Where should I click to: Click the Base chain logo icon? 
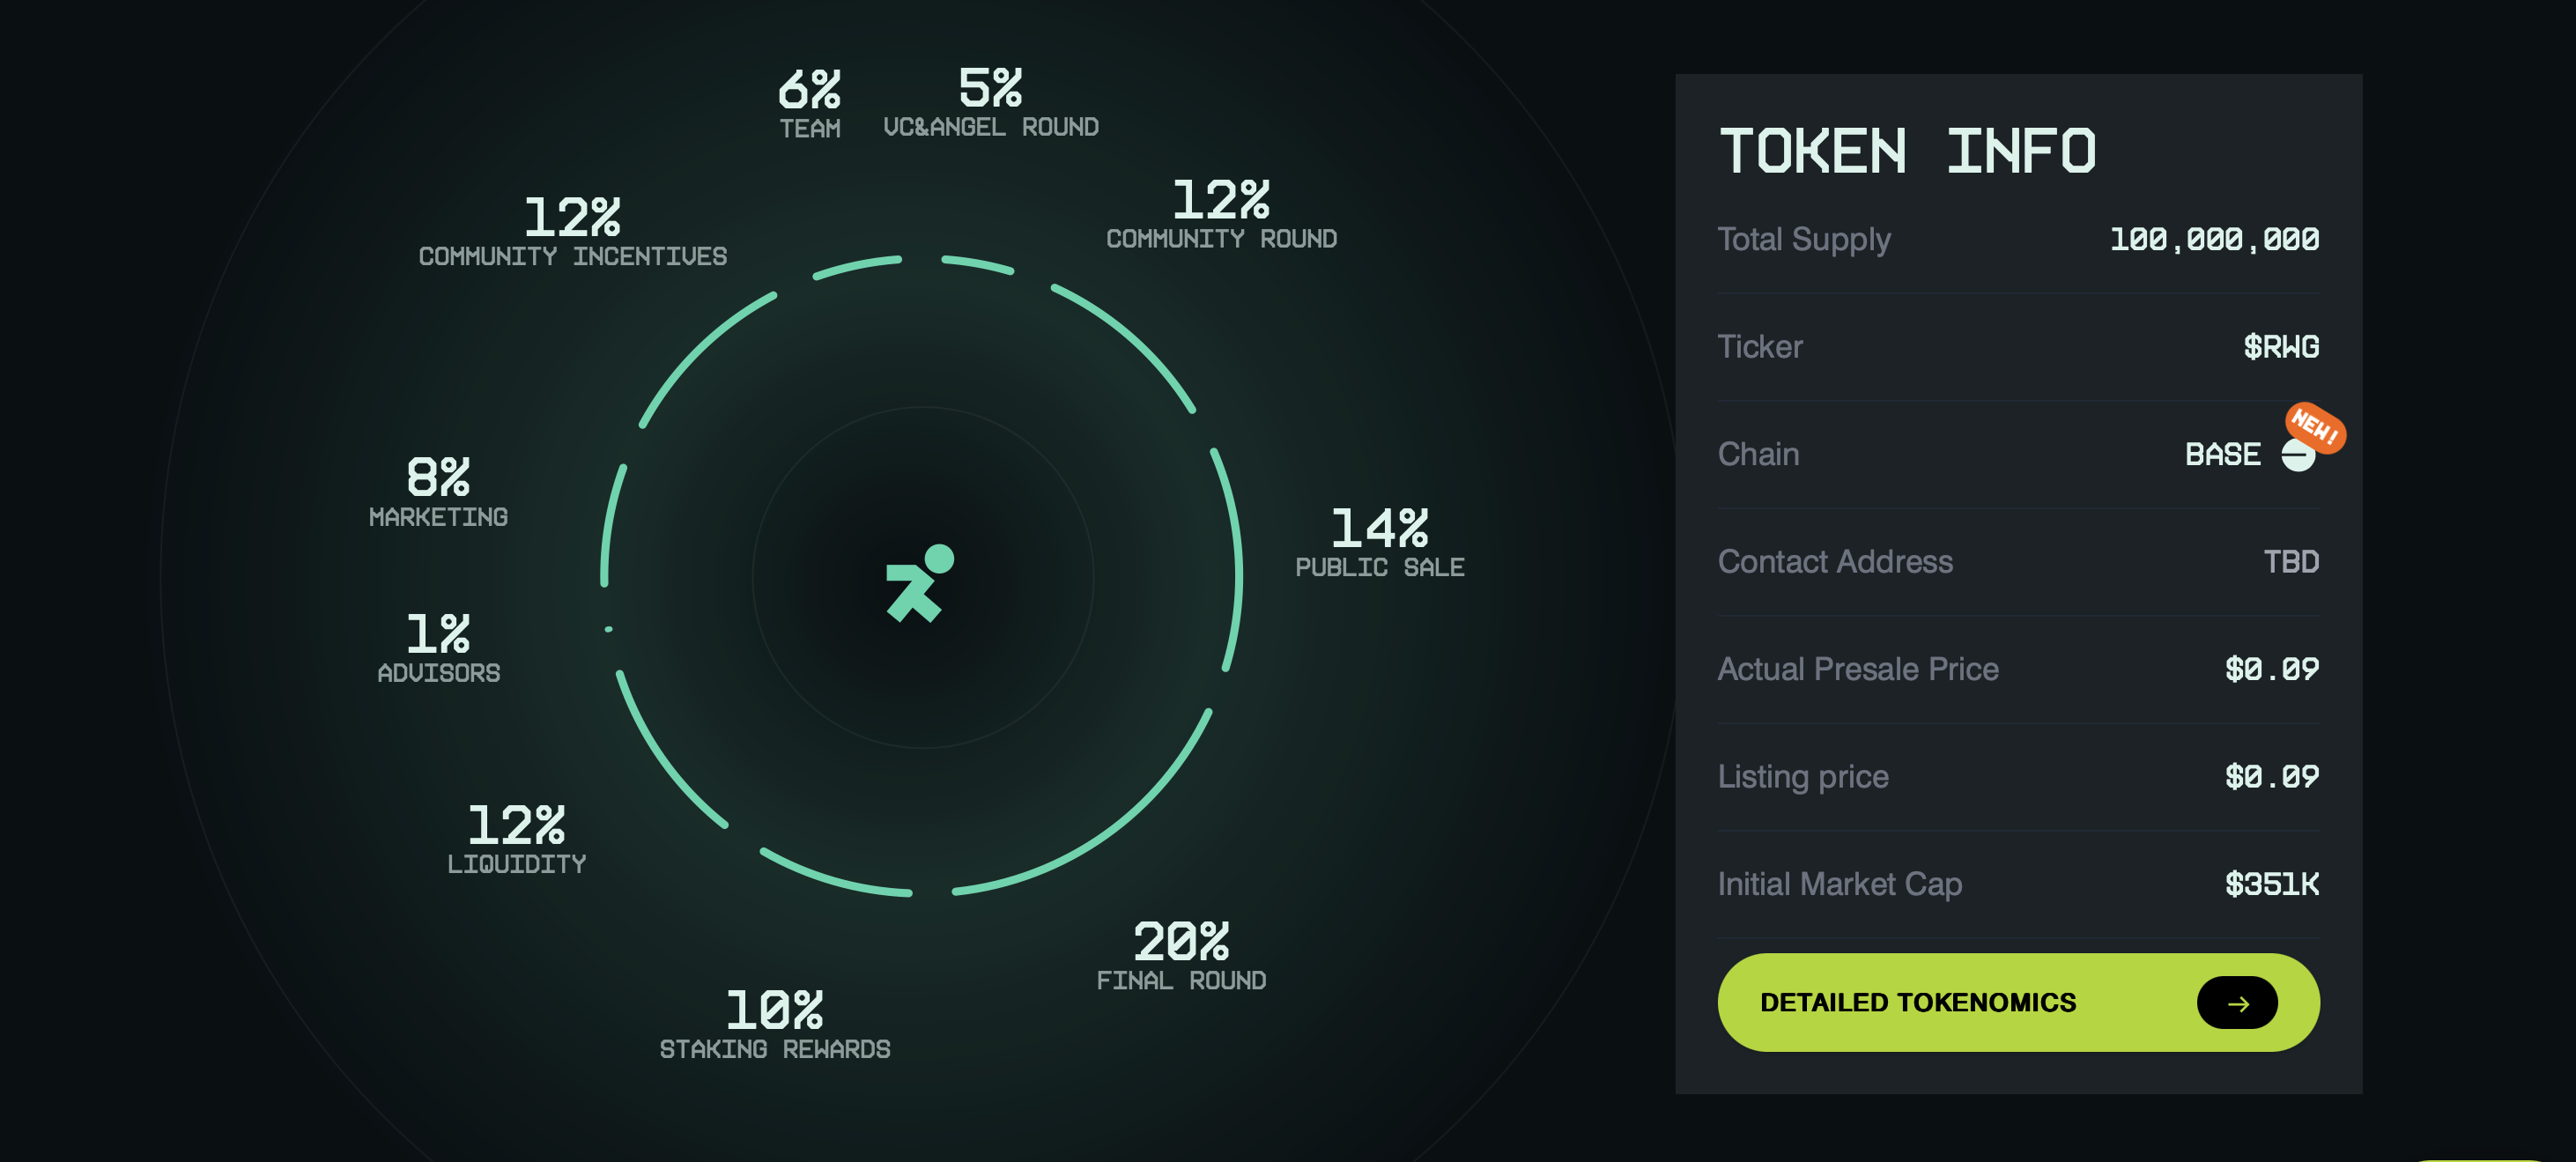2296,456
